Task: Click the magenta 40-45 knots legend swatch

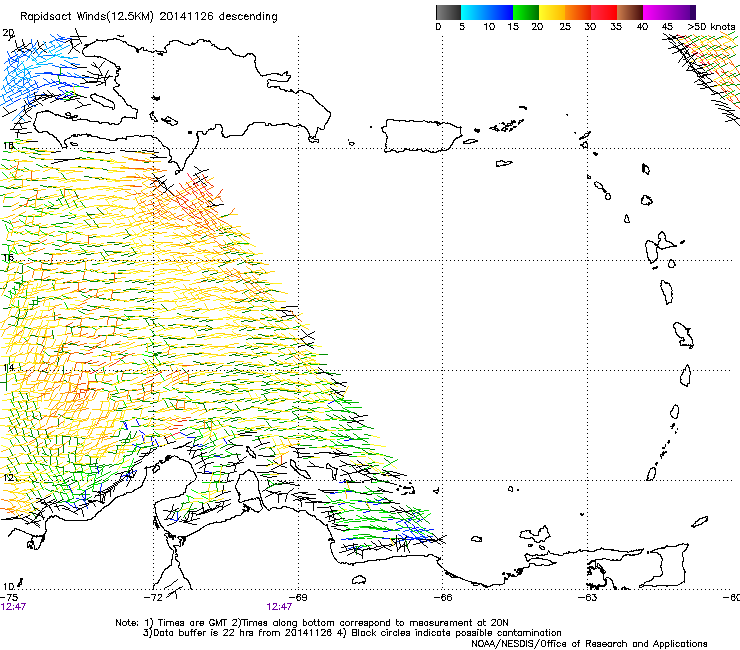Action: click(x=656, y=12)
